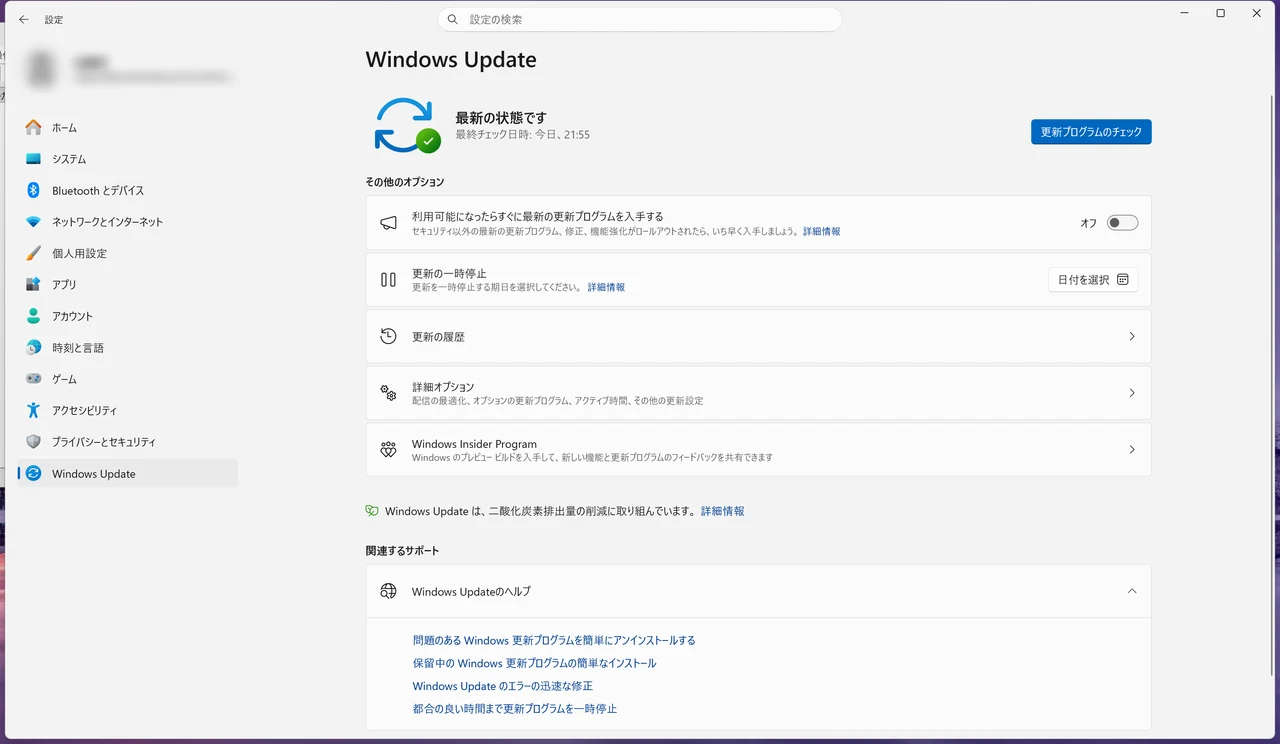Screen dimensions: 1280x744
Task: Open 問題のある Windows 更新プログラムを簡単にアンインストールする link
Action: pos(554,640)
